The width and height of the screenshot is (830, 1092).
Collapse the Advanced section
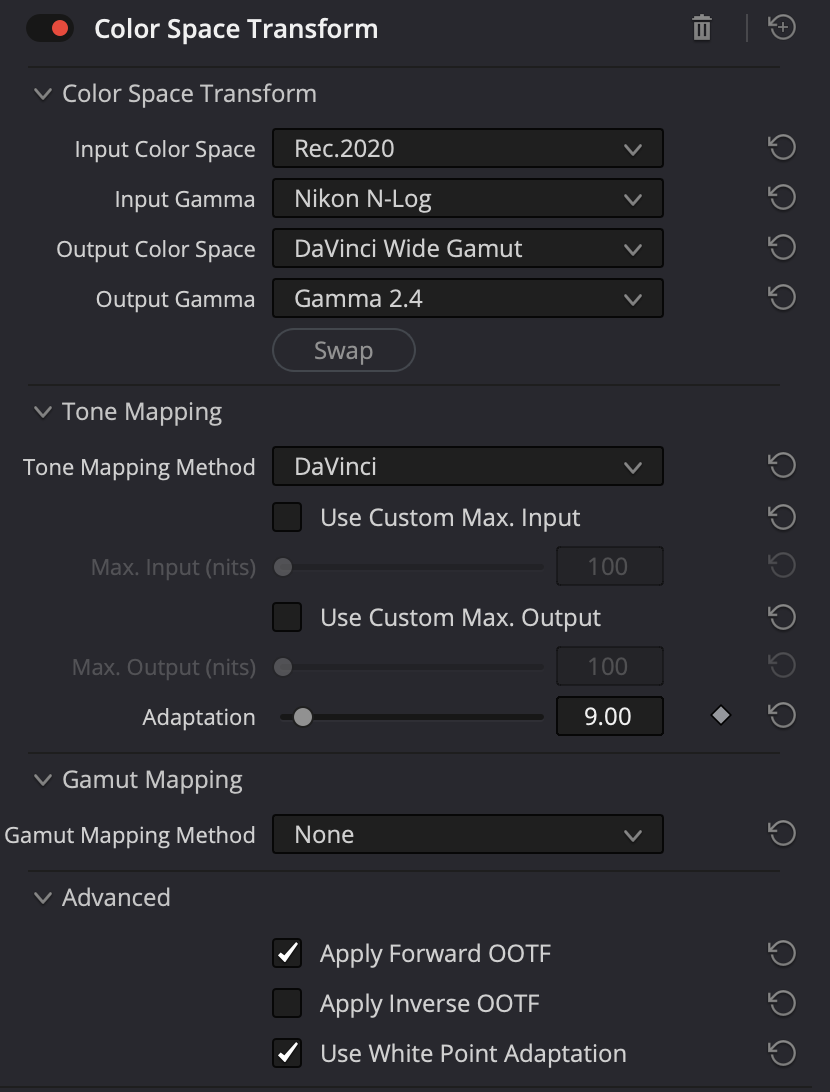[x=43, y=898]
